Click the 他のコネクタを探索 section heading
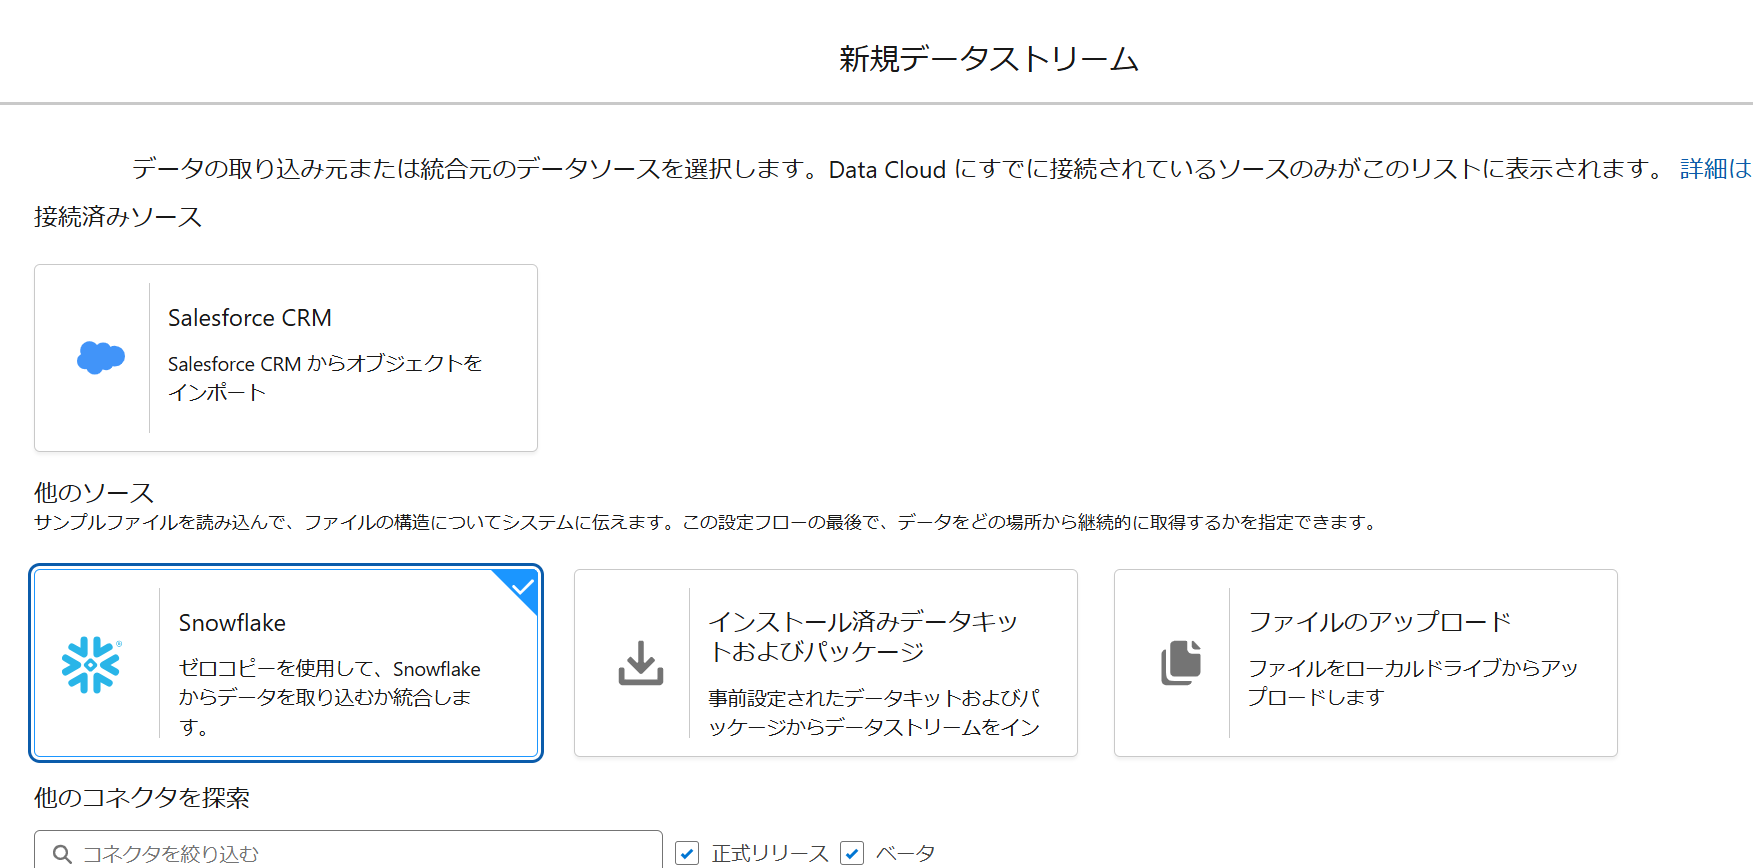Screen dimensions: 1753x868 coord(142,798)
